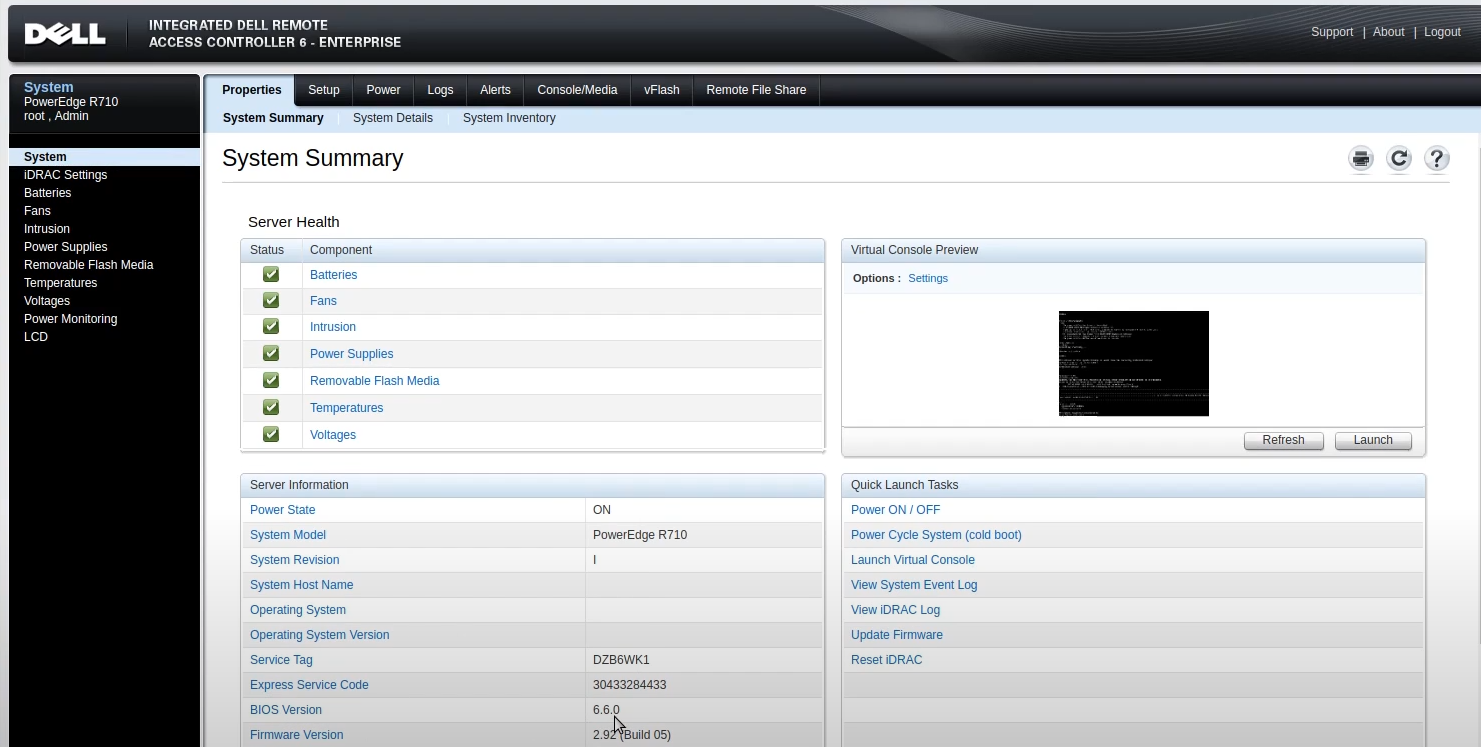
Task: Click View iDRAC Log
Action: pos(895,610)
